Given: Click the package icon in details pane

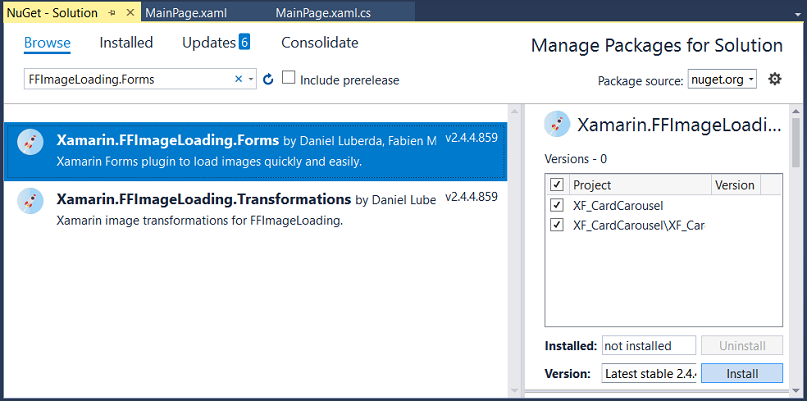Looking at the screenshot, I should (557, 124).
